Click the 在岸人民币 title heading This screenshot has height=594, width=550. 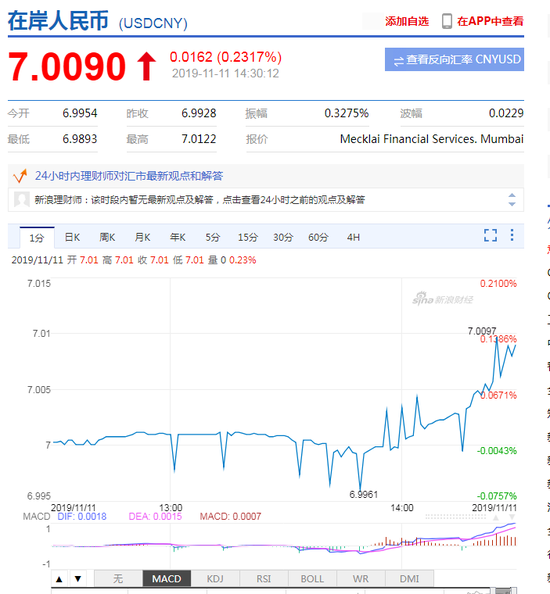pyautogui.click(x=58, y=20)
